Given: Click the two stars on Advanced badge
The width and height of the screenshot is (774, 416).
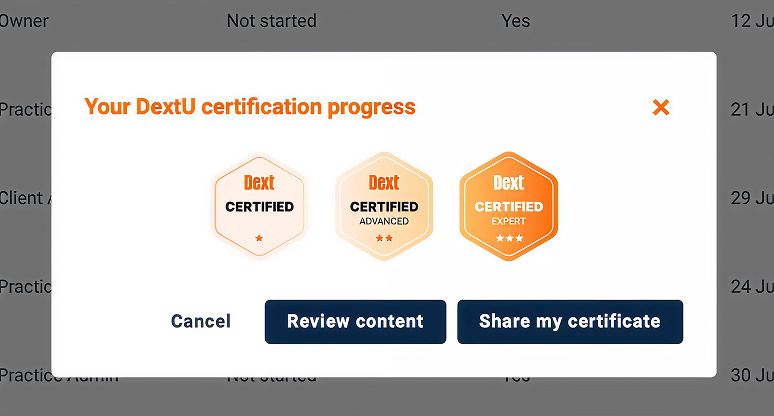Looking at the screenshot, I should 384,238.
